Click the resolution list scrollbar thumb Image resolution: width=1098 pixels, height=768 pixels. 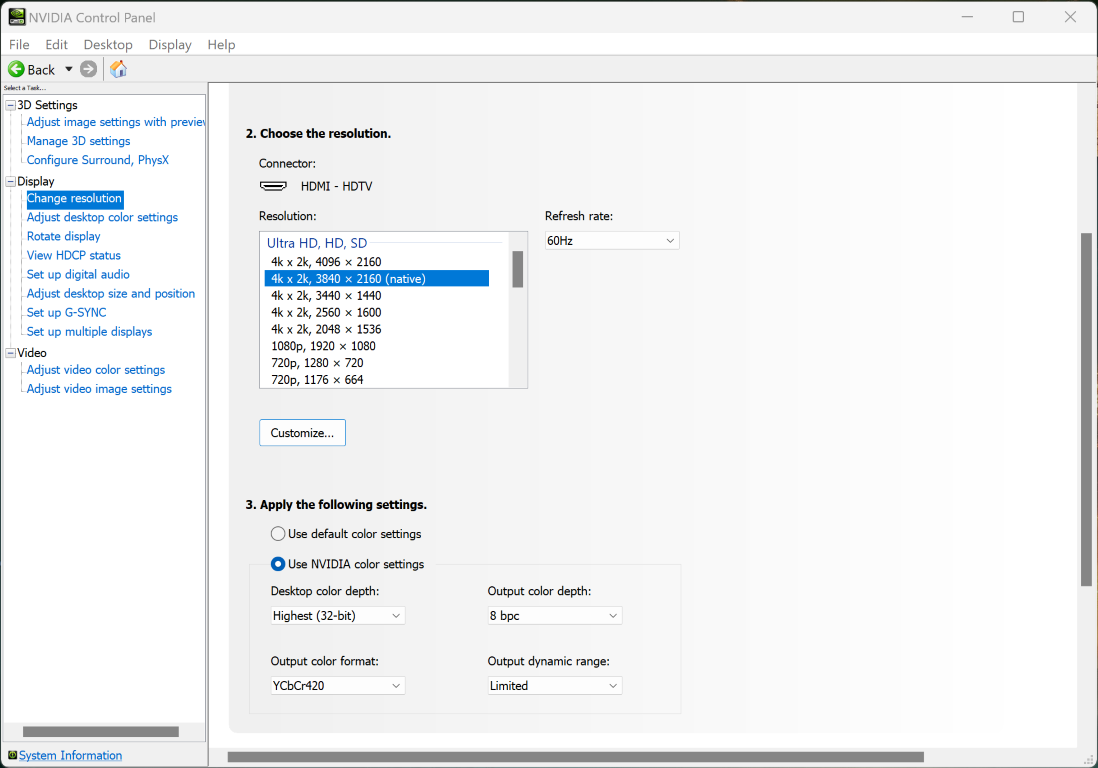tap(517, 270)
